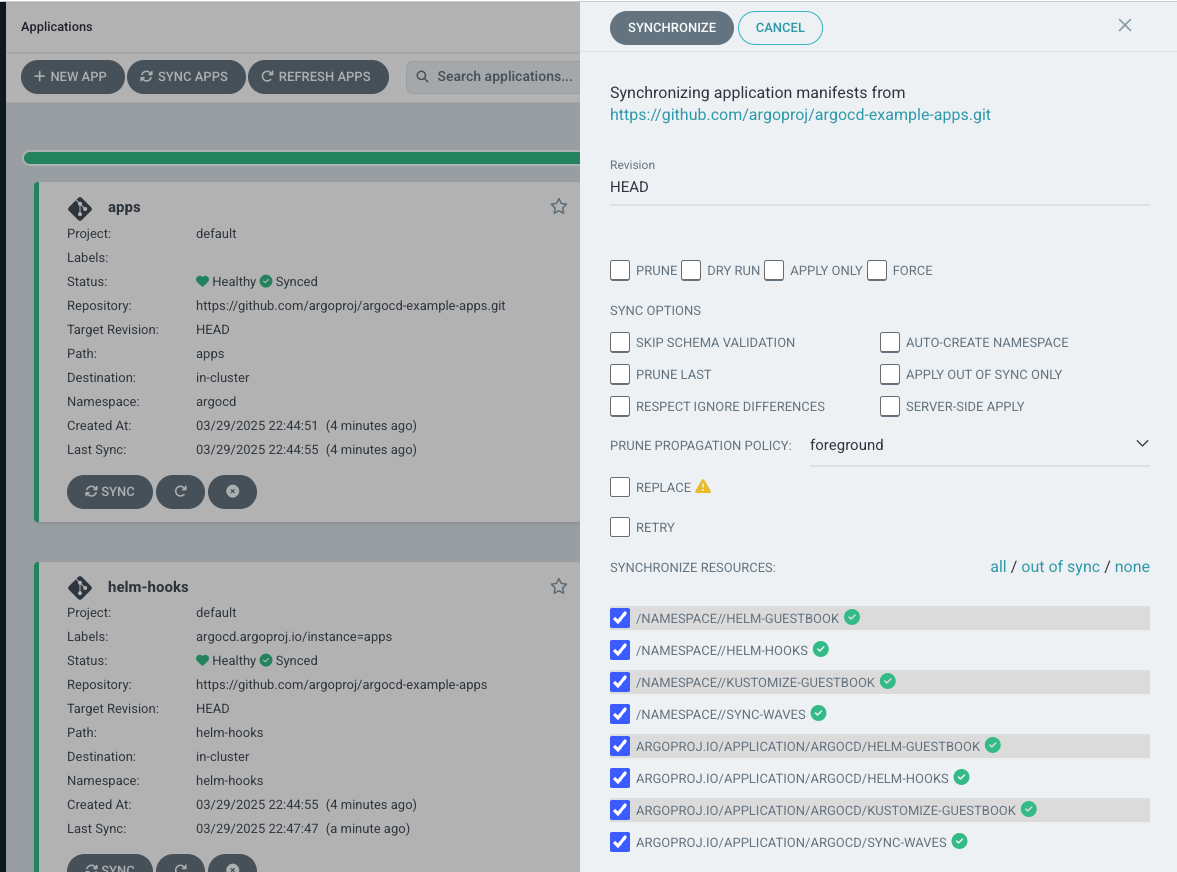
Task: Tick the APPLY ONLY checkbox
Action: point(774,270)
